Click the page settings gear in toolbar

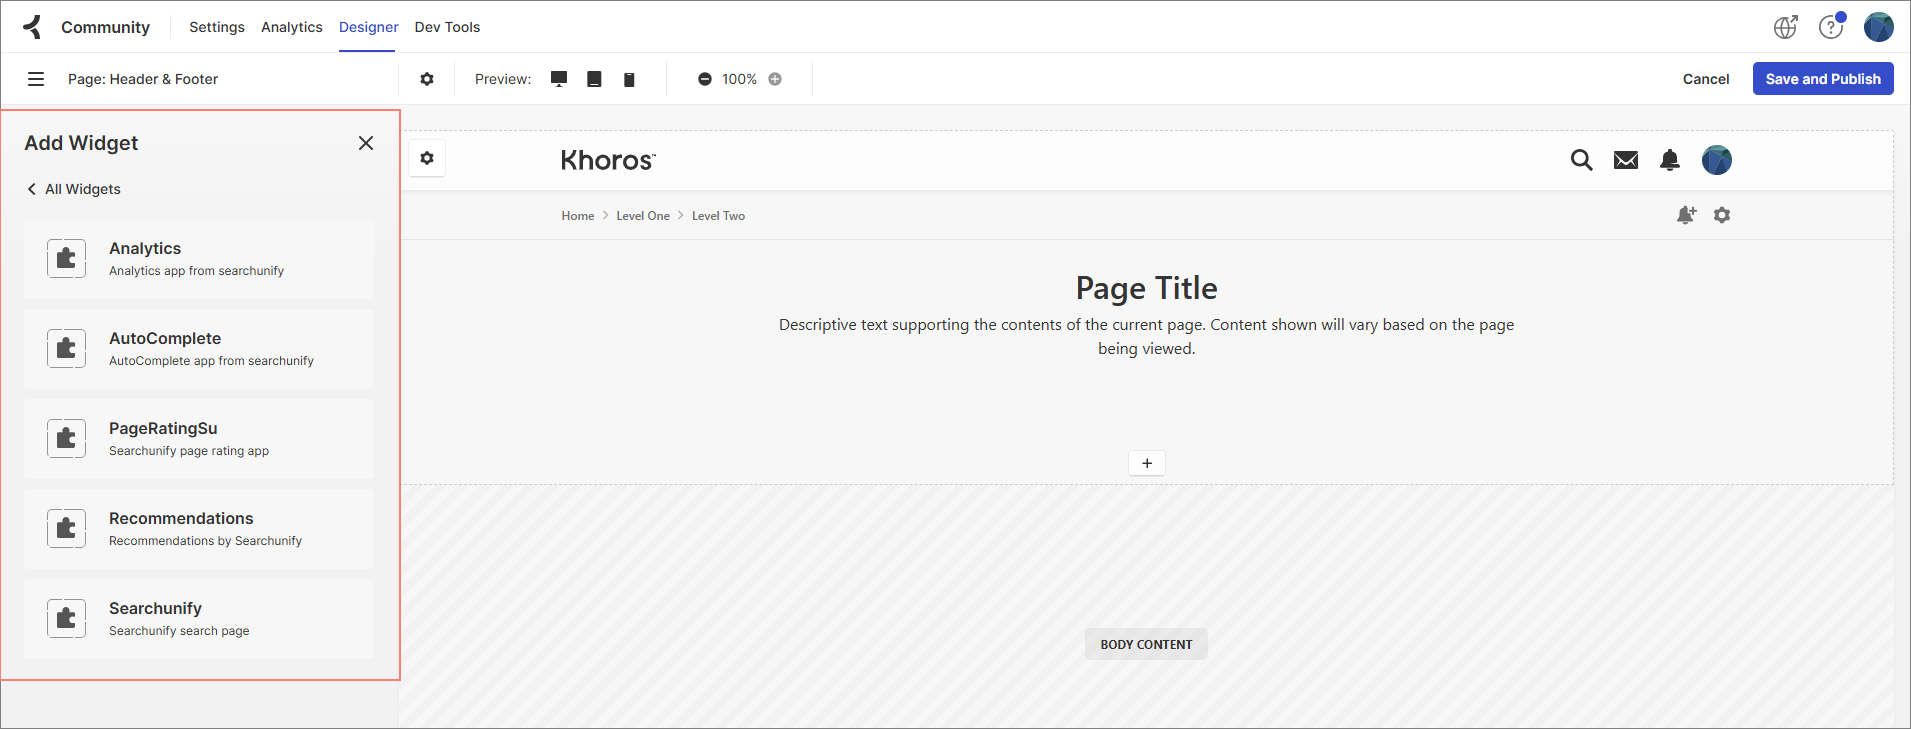pyautogui.click(x=427, y=79)
